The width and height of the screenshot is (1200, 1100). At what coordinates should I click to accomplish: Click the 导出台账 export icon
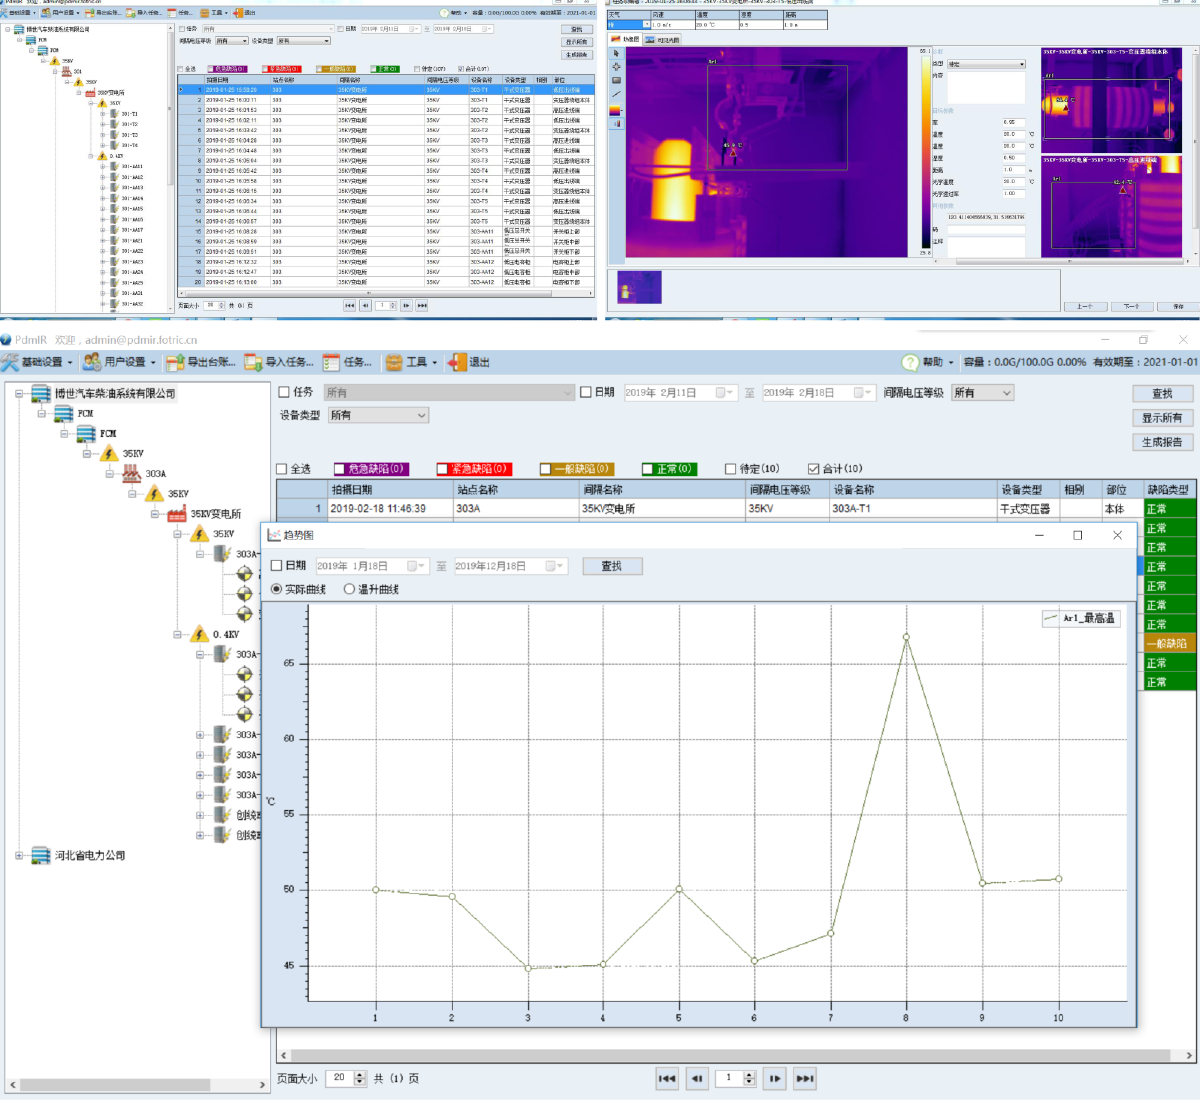point(175,362)
